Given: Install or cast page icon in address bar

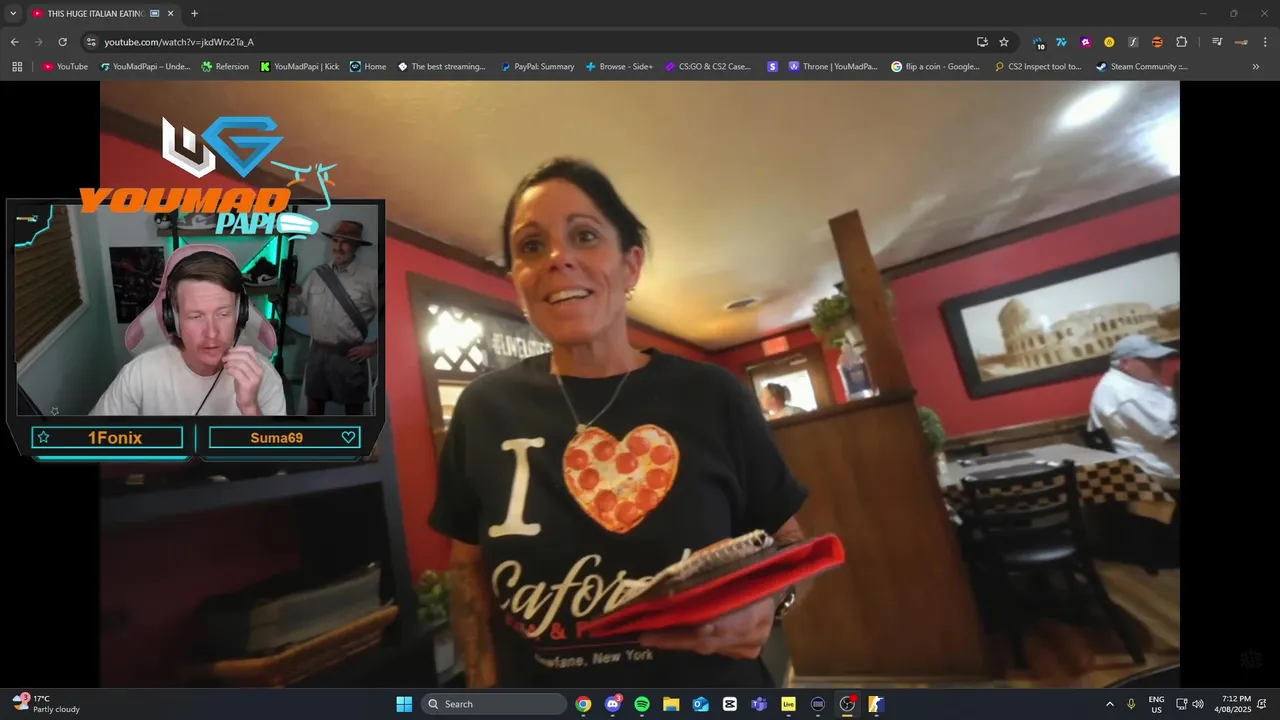Looking at the screenshot, I should click(x=982, y=42).
